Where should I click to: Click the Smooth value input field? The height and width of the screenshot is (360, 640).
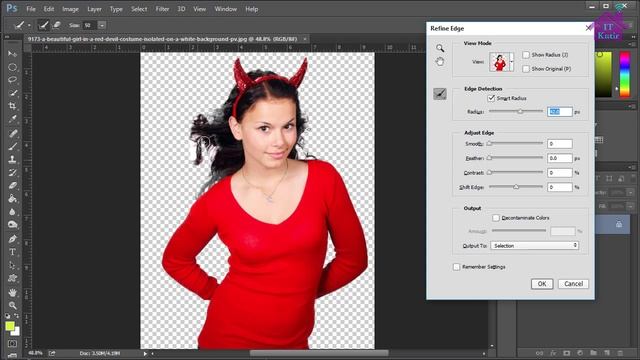(560, 144)
